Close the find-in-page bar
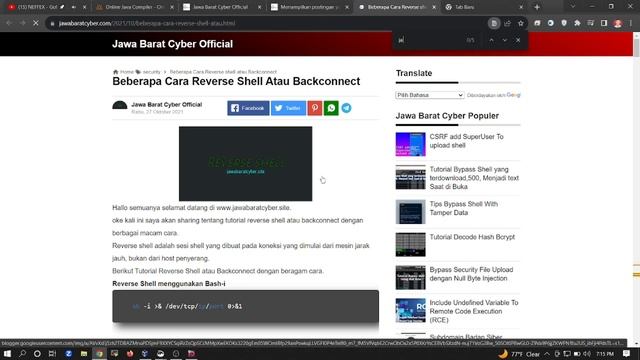 (x=518, y=40)
